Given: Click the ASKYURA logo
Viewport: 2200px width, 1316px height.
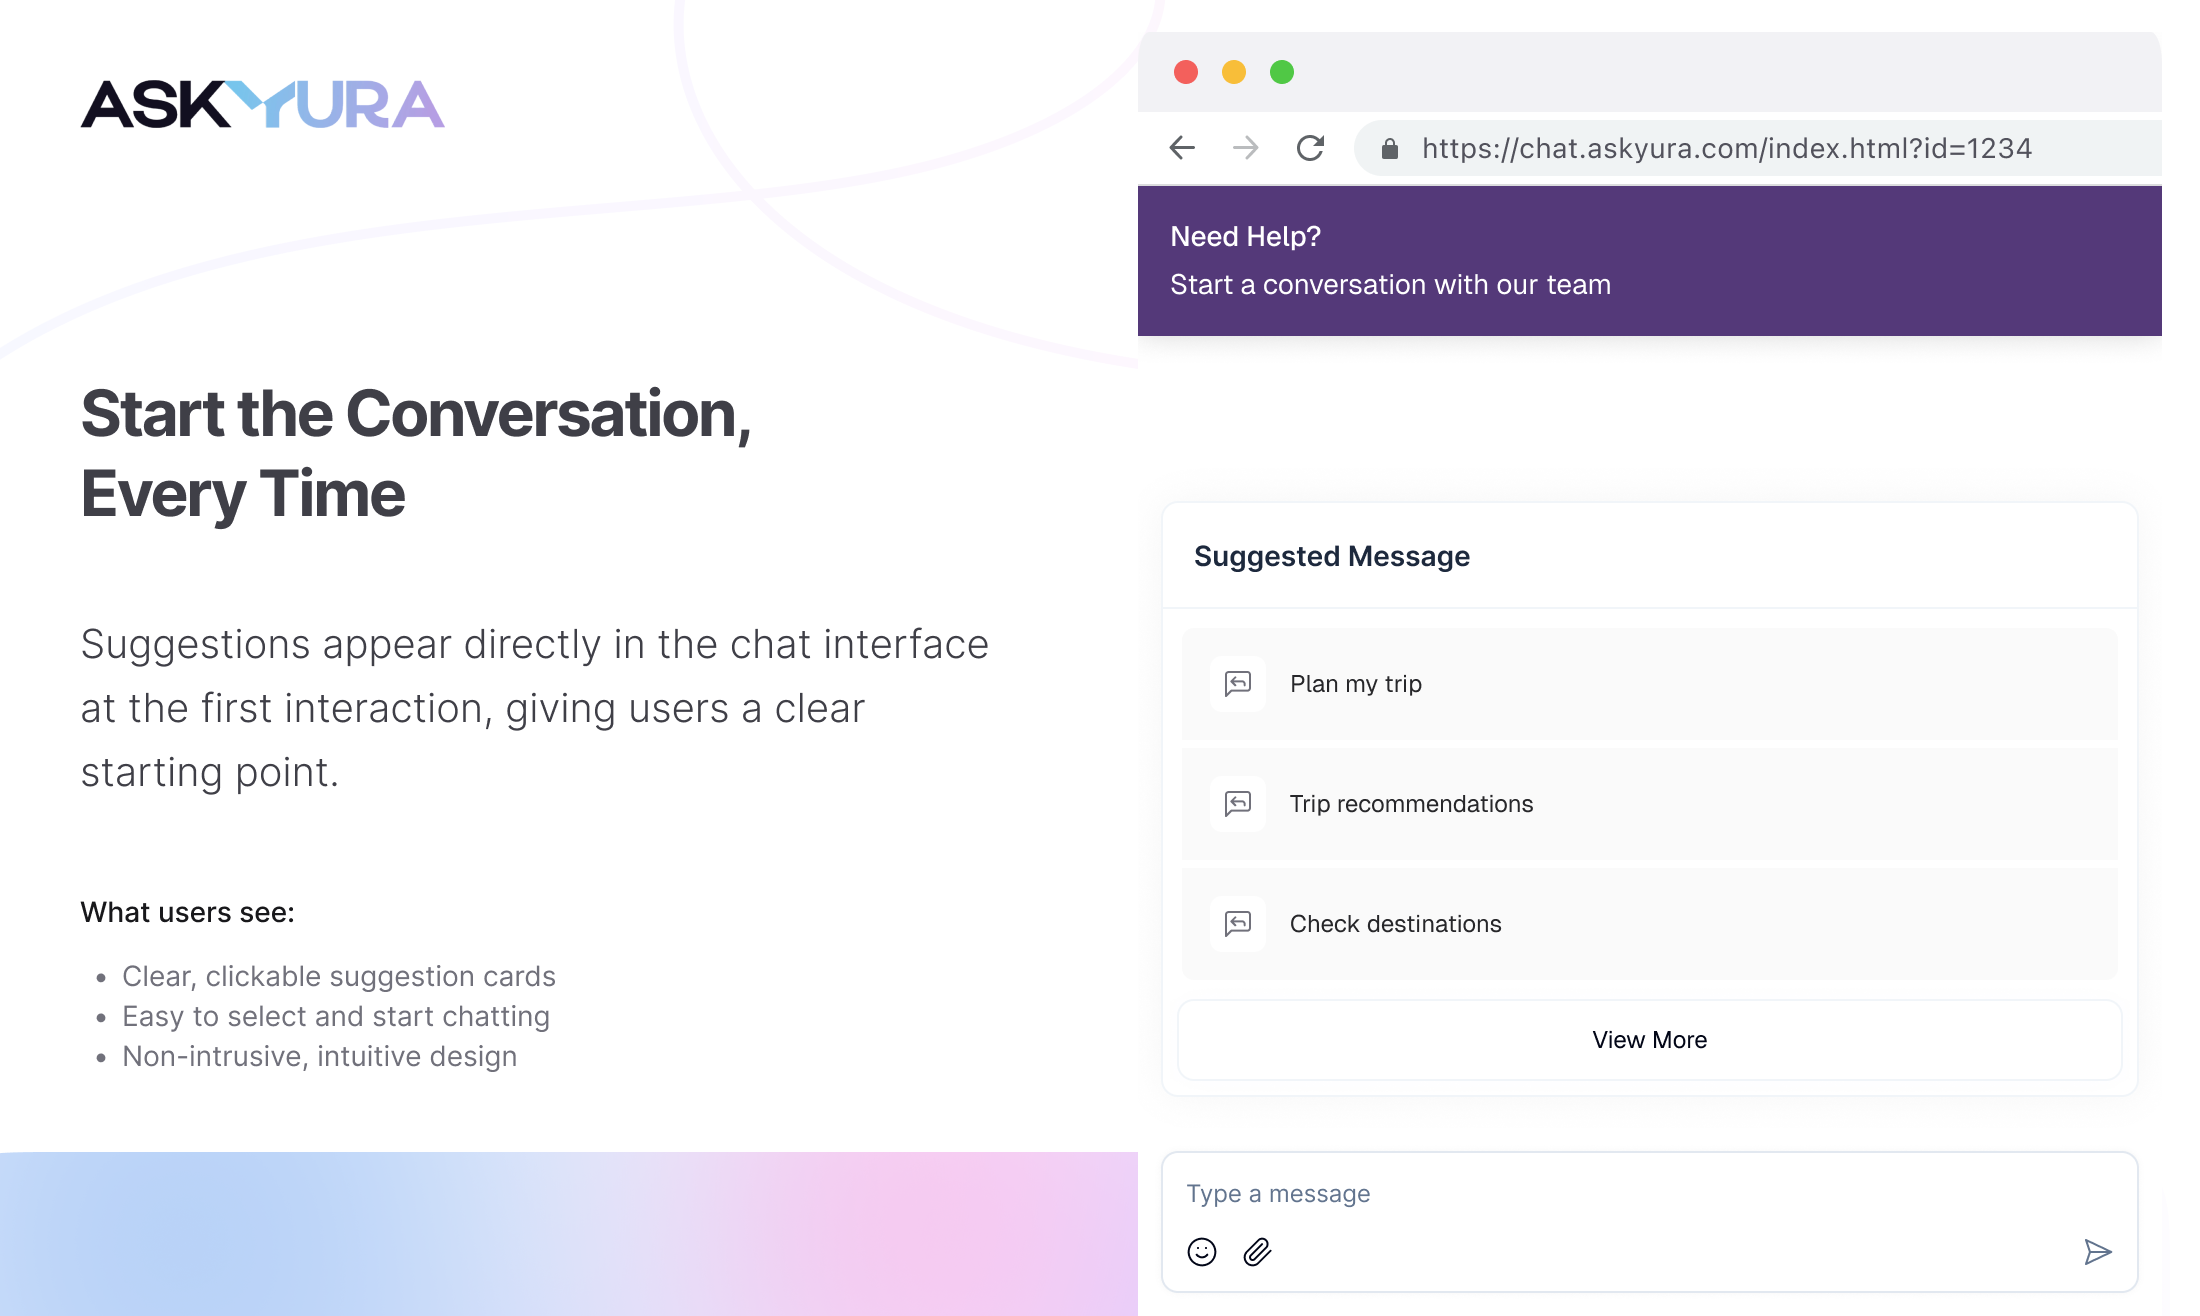Looking at the screenshot, I should [262, 104].
